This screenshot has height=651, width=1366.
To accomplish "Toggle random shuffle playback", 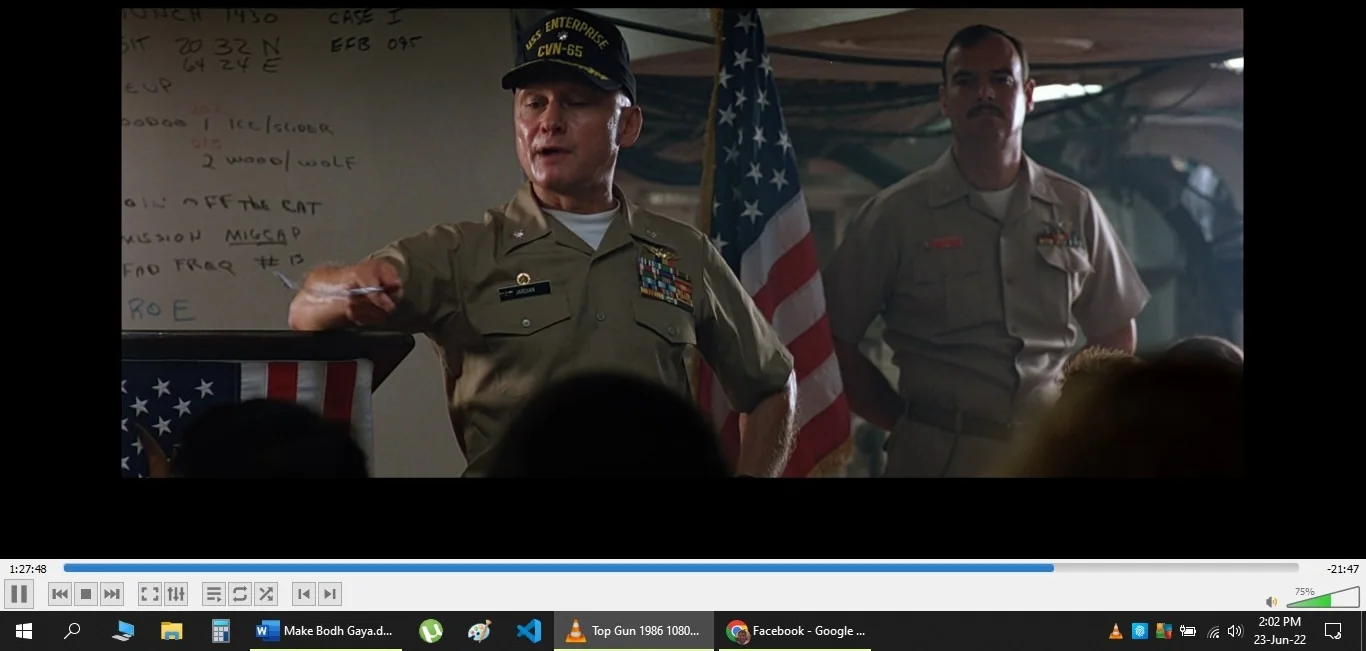I will pyautogui.click(x=266, y=594).
